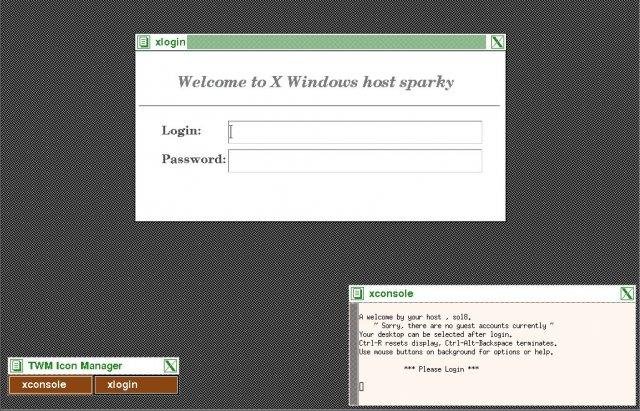Click the 'Password:' label
The width and height of the screenshot is (640, 411).
[194, 159]
